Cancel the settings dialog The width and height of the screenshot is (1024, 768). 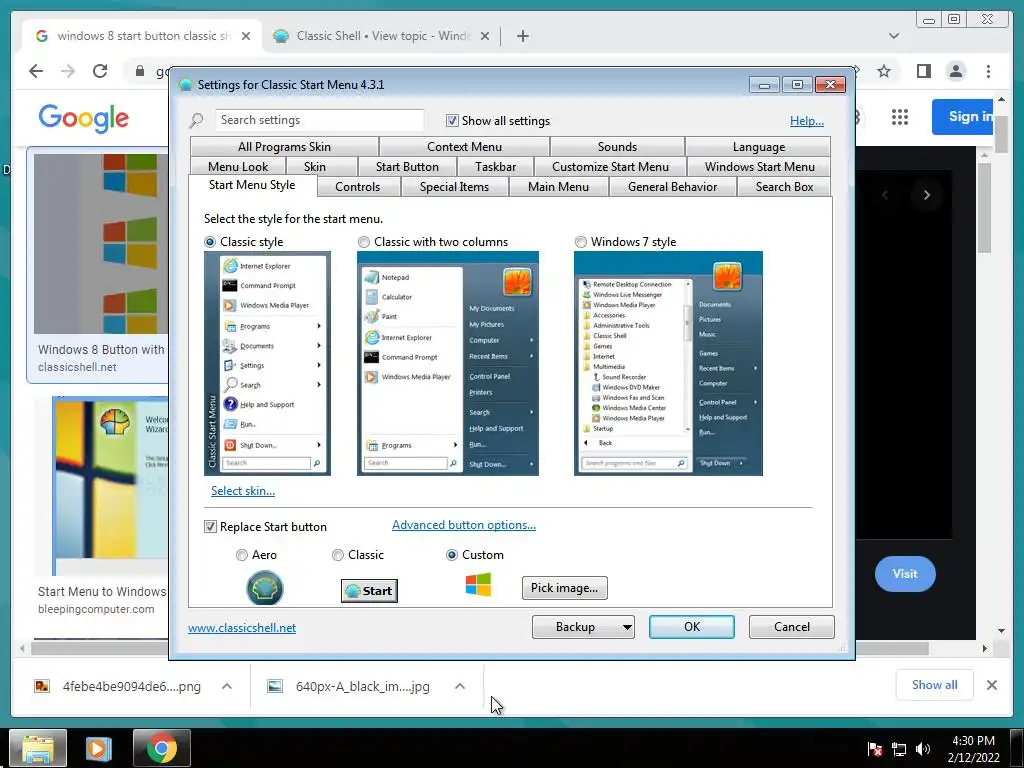[792, 627]
